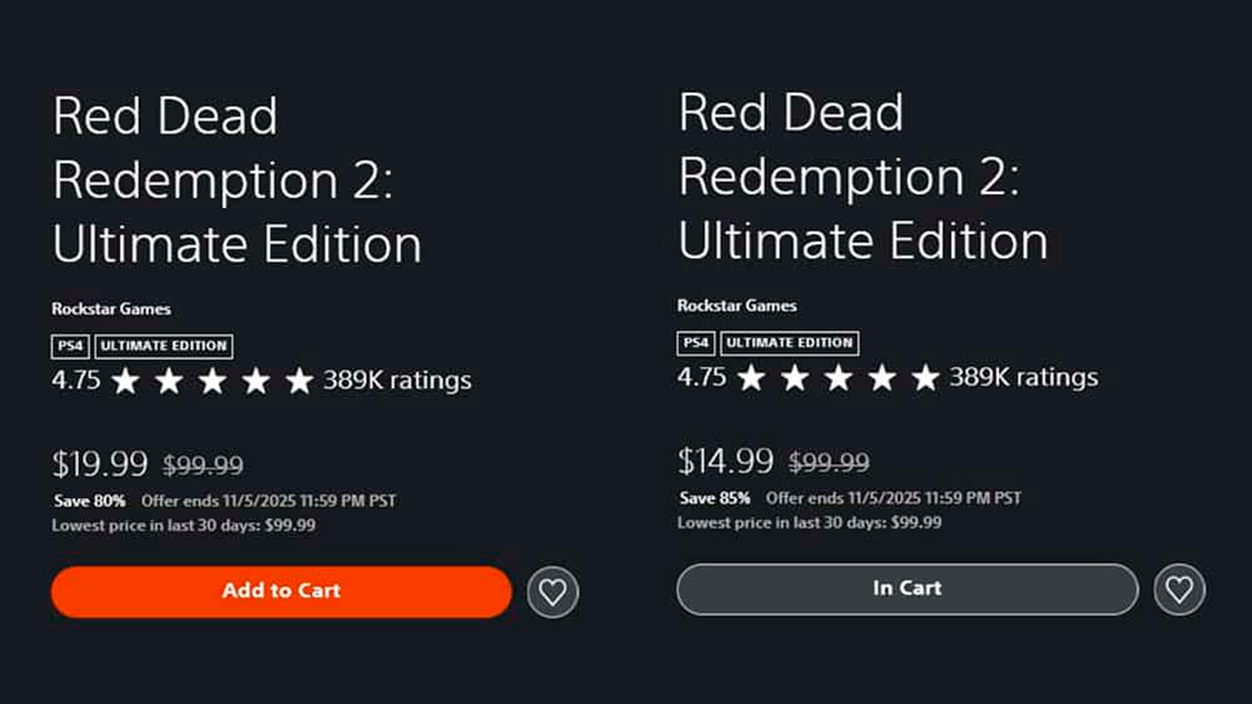Click the ULTIMATE EDITION badge on the left
Image resolution: width=1252 pixels, height=704 pixels.
click(x=163, y=346)
